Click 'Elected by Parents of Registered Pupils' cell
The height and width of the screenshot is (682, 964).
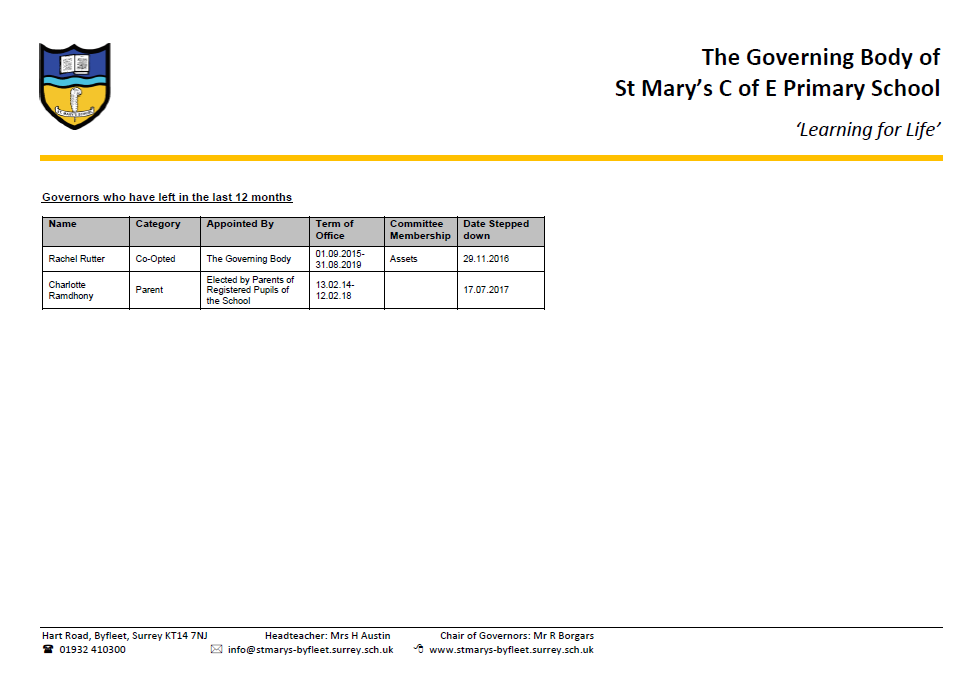click(255, 290)
